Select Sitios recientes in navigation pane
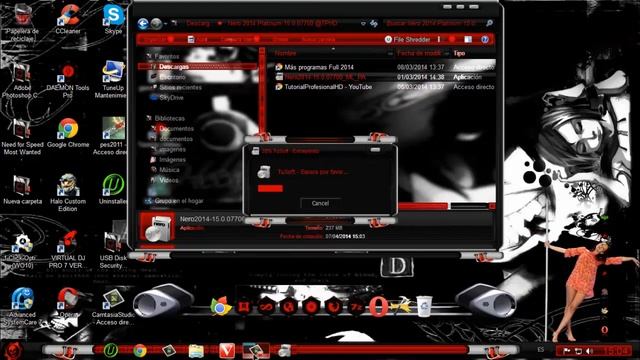Screen dimensions: 640x360 click(180, 87)
